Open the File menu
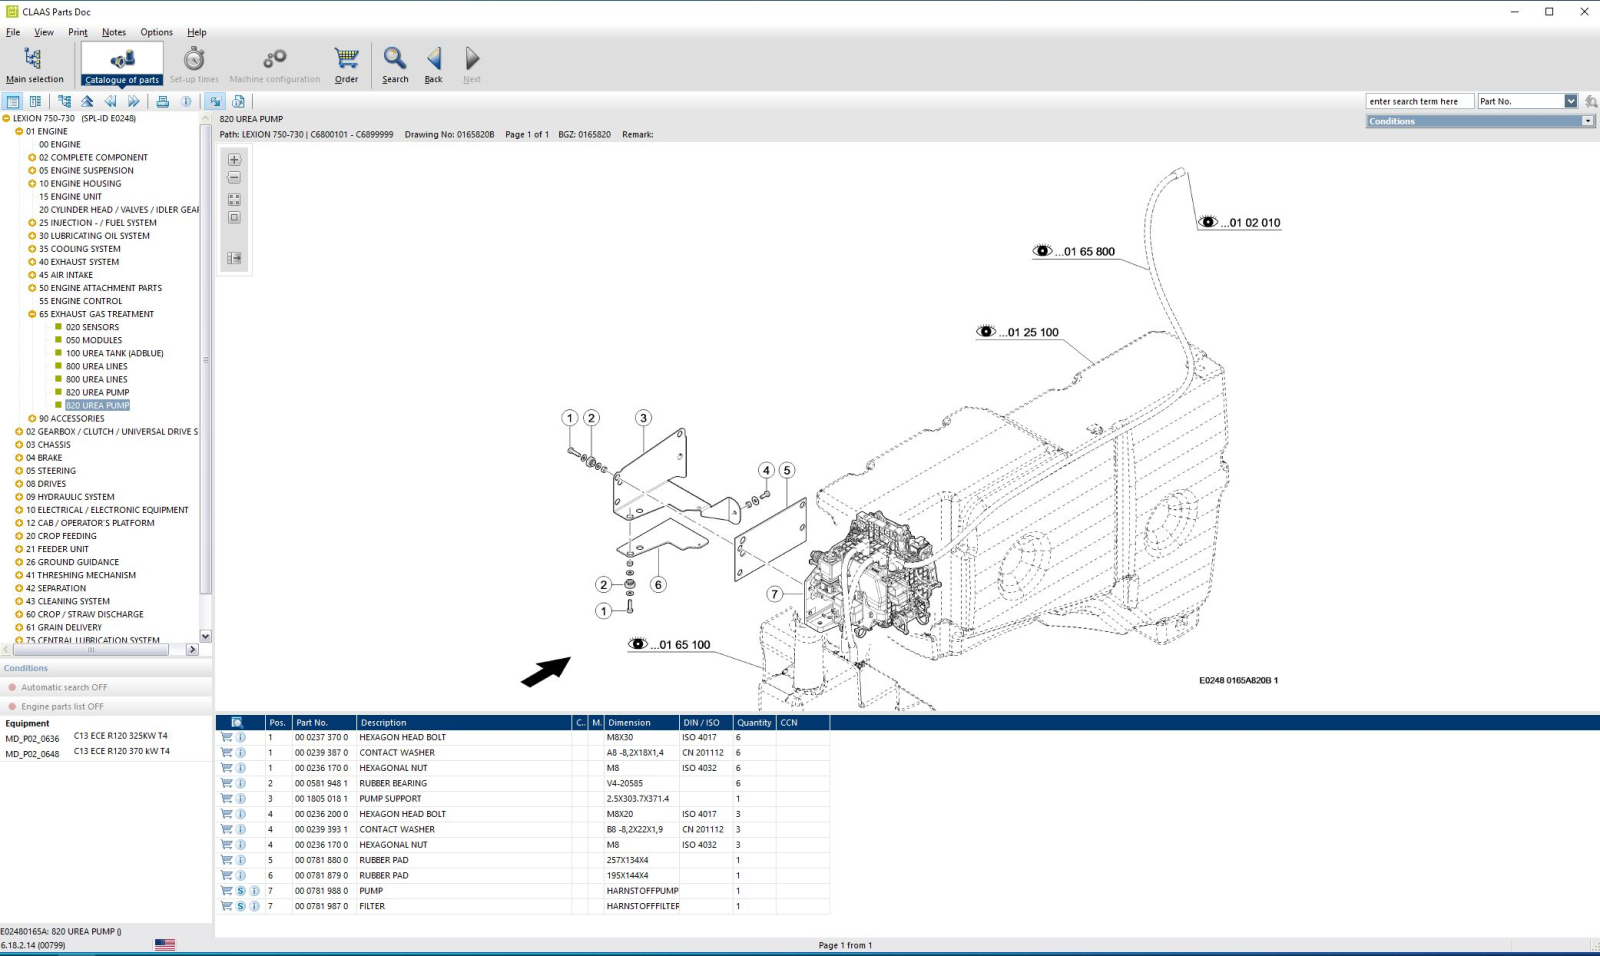The height and width of the screenshot is (956, 1600). 13,32
